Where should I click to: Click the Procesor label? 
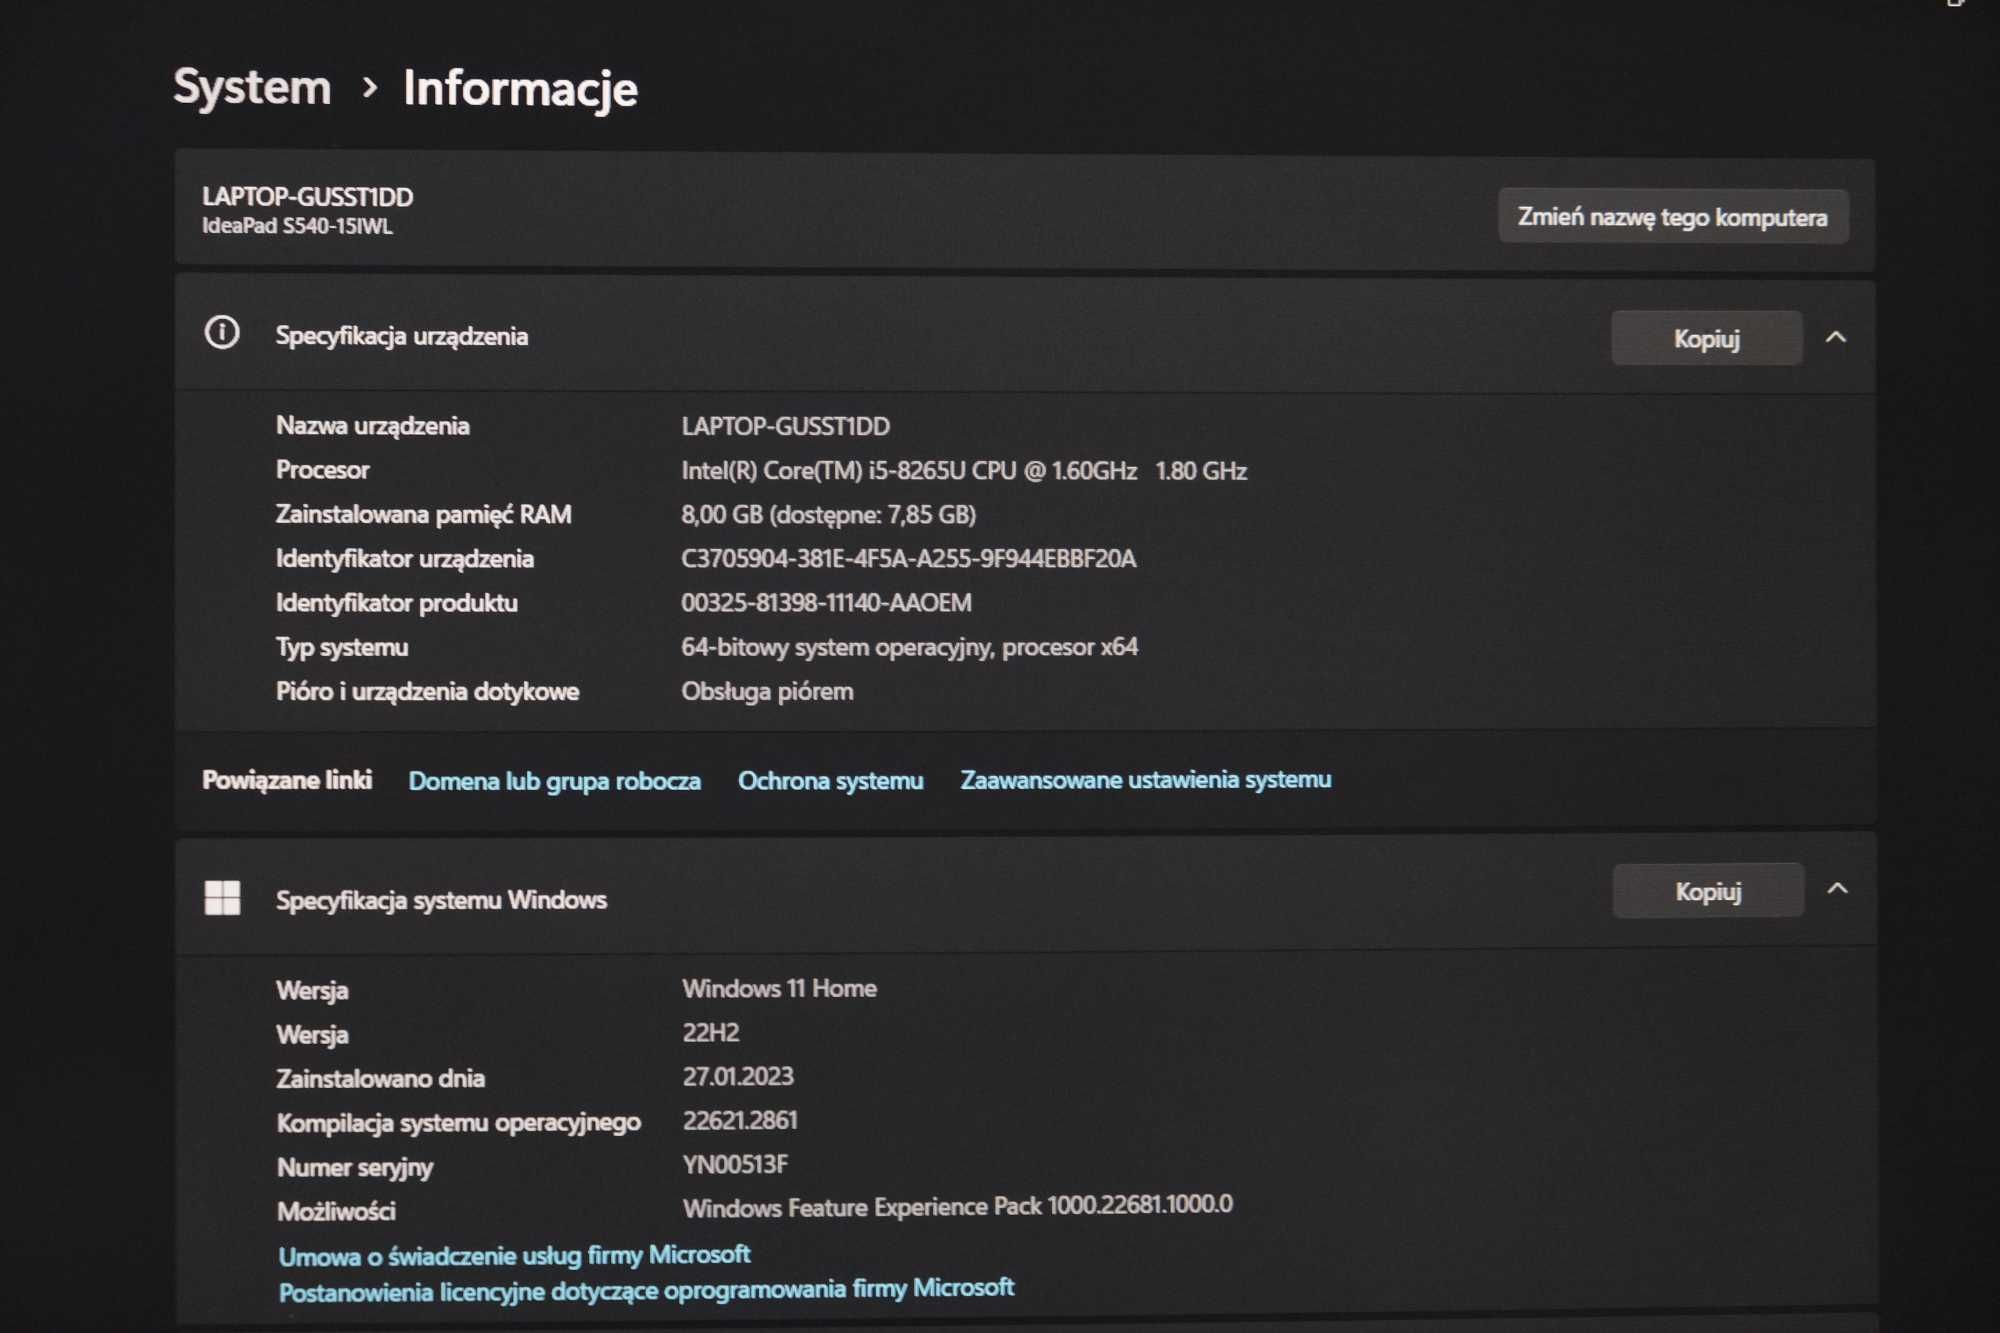[x=322, y=470]
